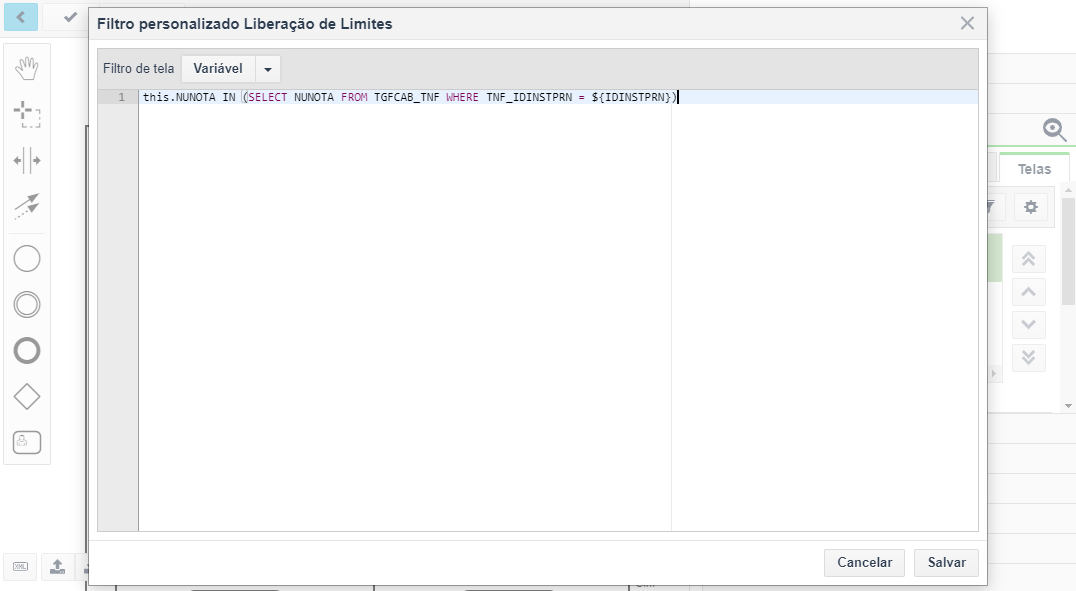Viewport: 1076px width, 591px height.
Task: Click the upload icon at bottom left
Action: pos(58,566)
